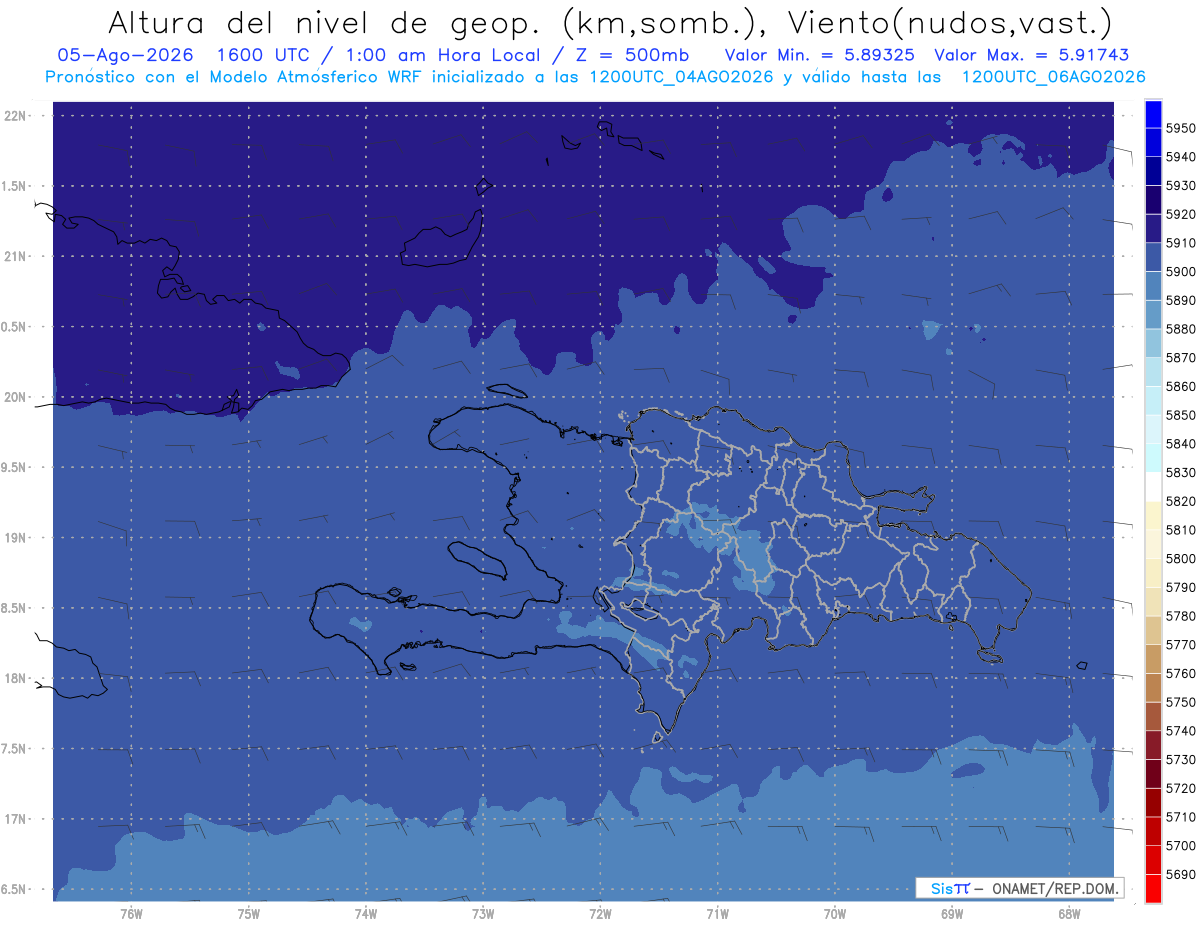The width and height of the screenshot is (1200, 927).
Task: Select the valid-until time '1200UTC_06AGO2026'
Action: [x=1054, y=77]
